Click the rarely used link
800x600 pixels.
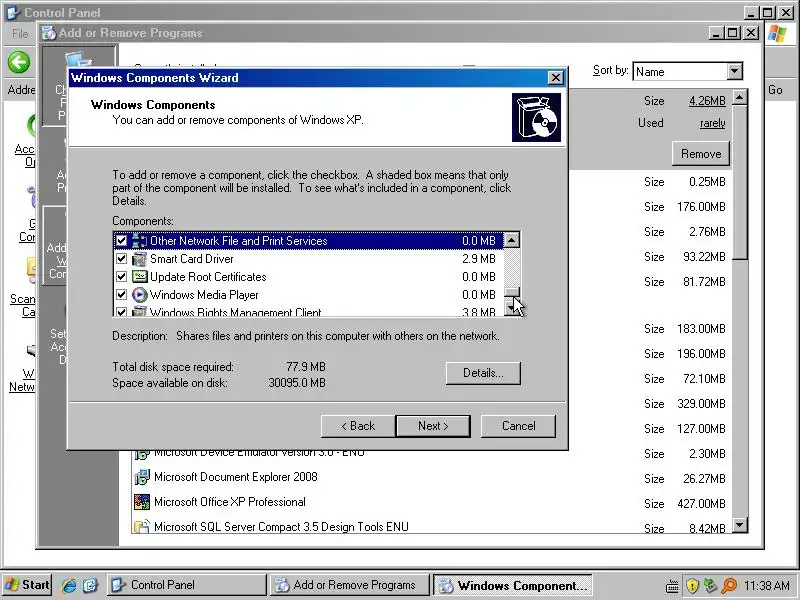click(x=713, y=123)
